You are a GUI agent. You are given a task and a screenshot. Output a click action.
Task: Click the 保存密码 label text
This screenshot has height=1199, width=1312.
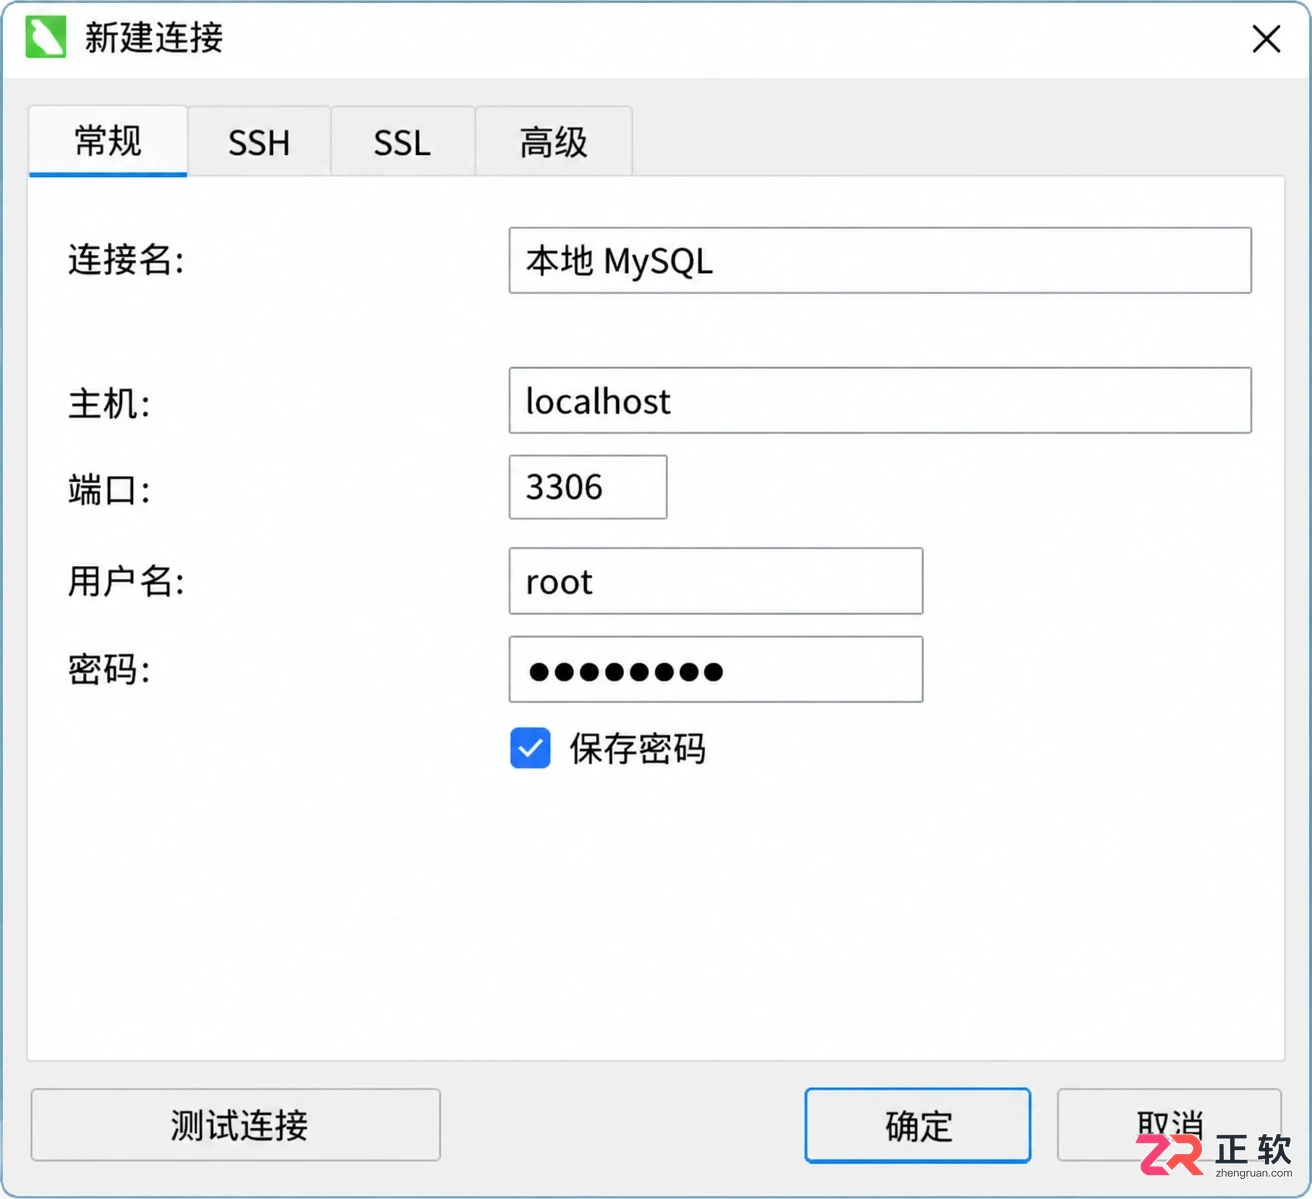pos(637,749)
